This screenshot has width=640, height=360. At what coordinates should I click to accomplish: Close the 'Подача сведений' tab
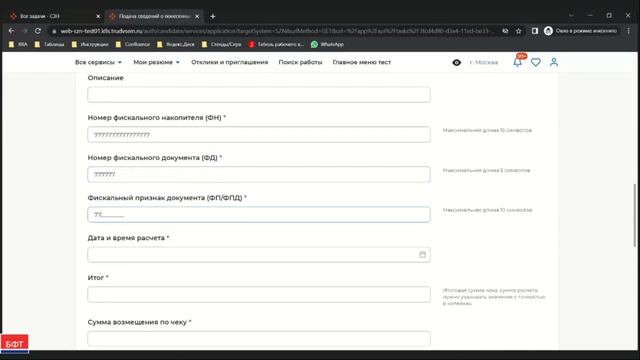pyautogui.click(x=197, y=16)
